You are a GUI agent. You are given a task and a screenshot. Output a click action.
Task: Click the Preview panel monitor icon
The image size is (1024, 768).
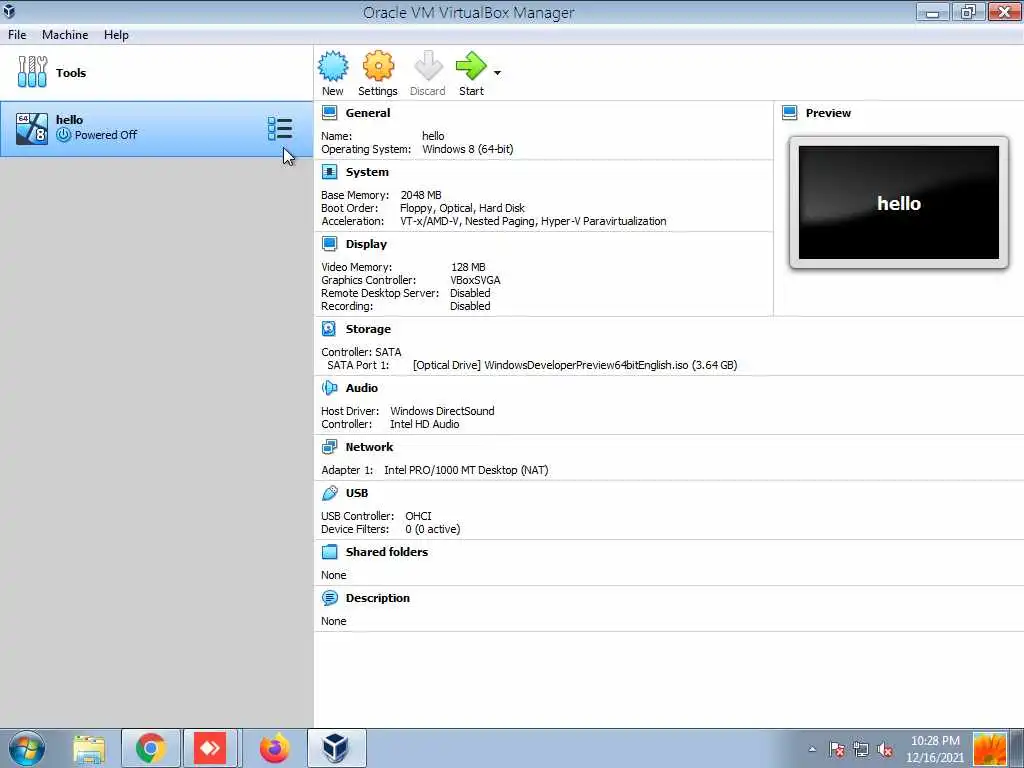790,113
